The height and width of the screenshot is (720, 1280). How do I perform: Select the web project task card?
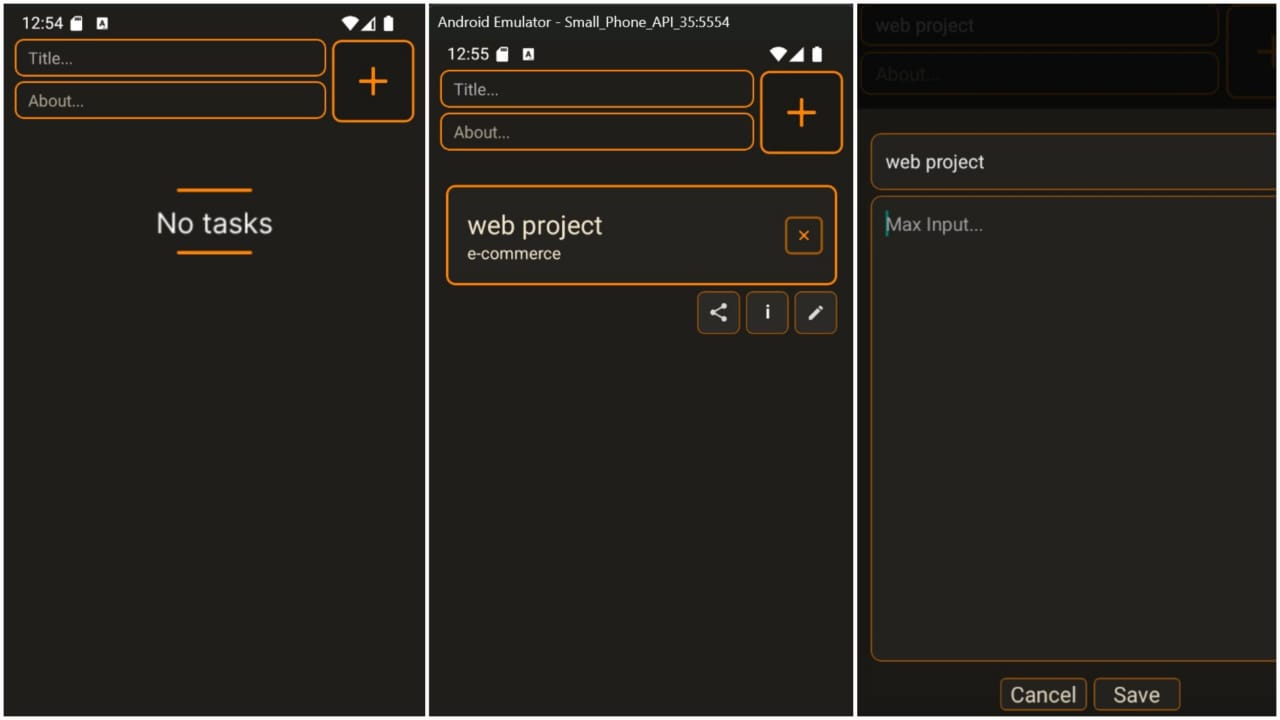point(641,235)
